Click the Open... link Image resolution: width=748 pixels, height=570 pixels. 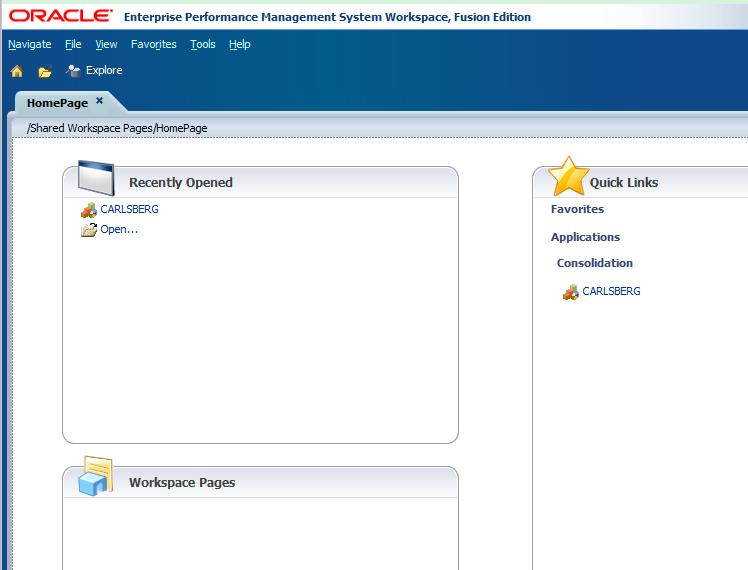pos(119,229)
